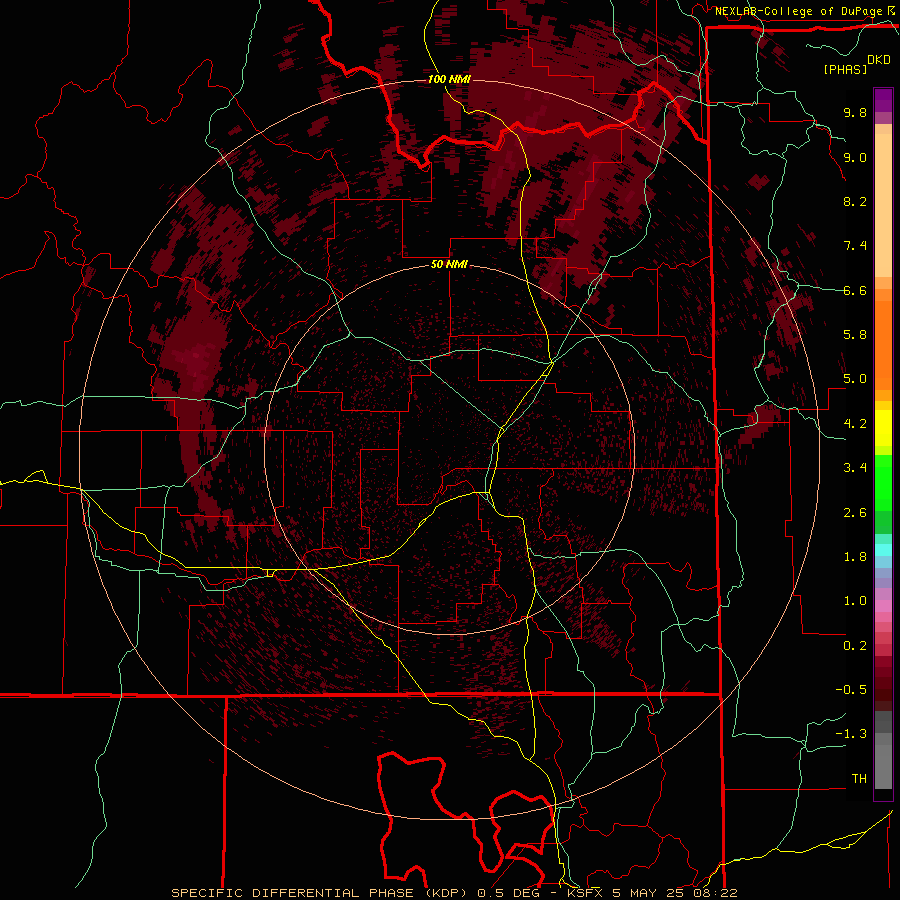This screenshot has width=900, height=900.
Task: Click the 8.2 scale value
Action: [x=855, y=201]
